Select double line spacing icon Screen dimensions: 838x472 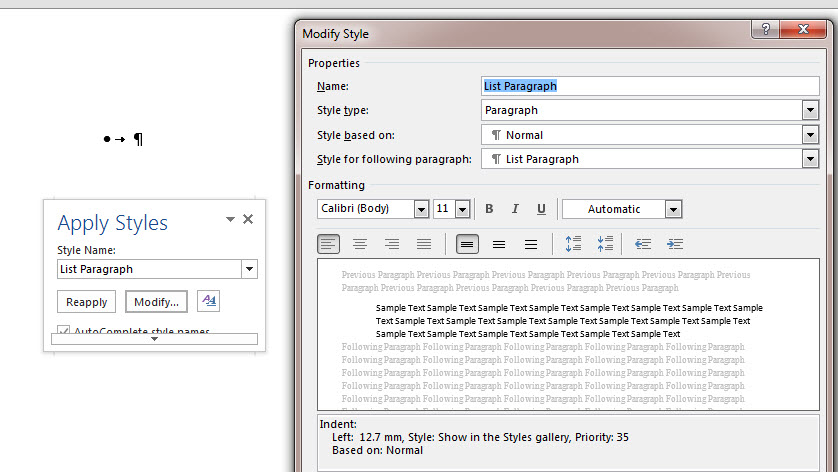(x=531, y=244)
